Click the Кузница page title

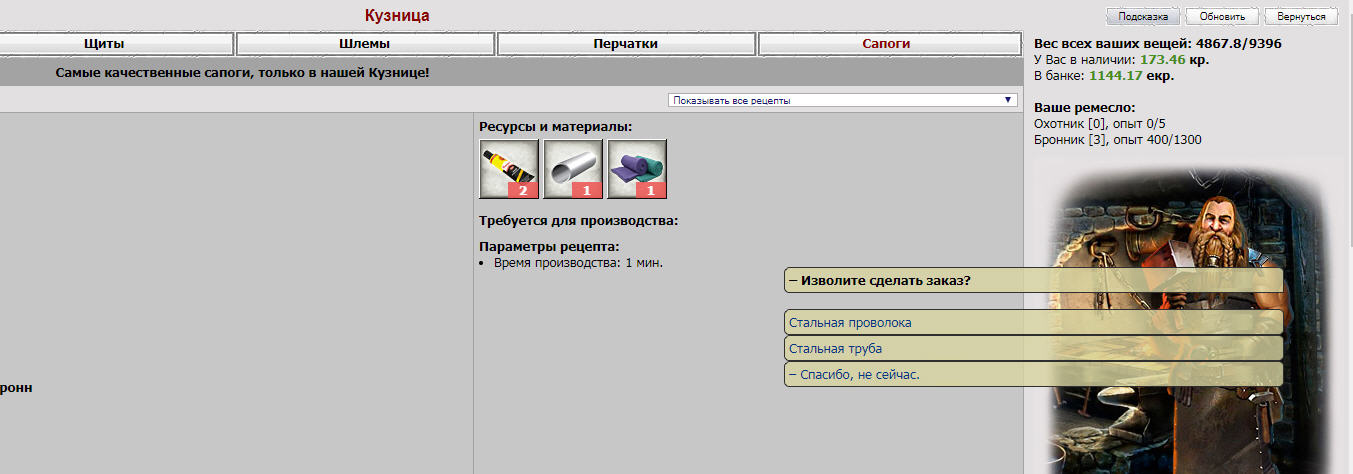[397, 15]
